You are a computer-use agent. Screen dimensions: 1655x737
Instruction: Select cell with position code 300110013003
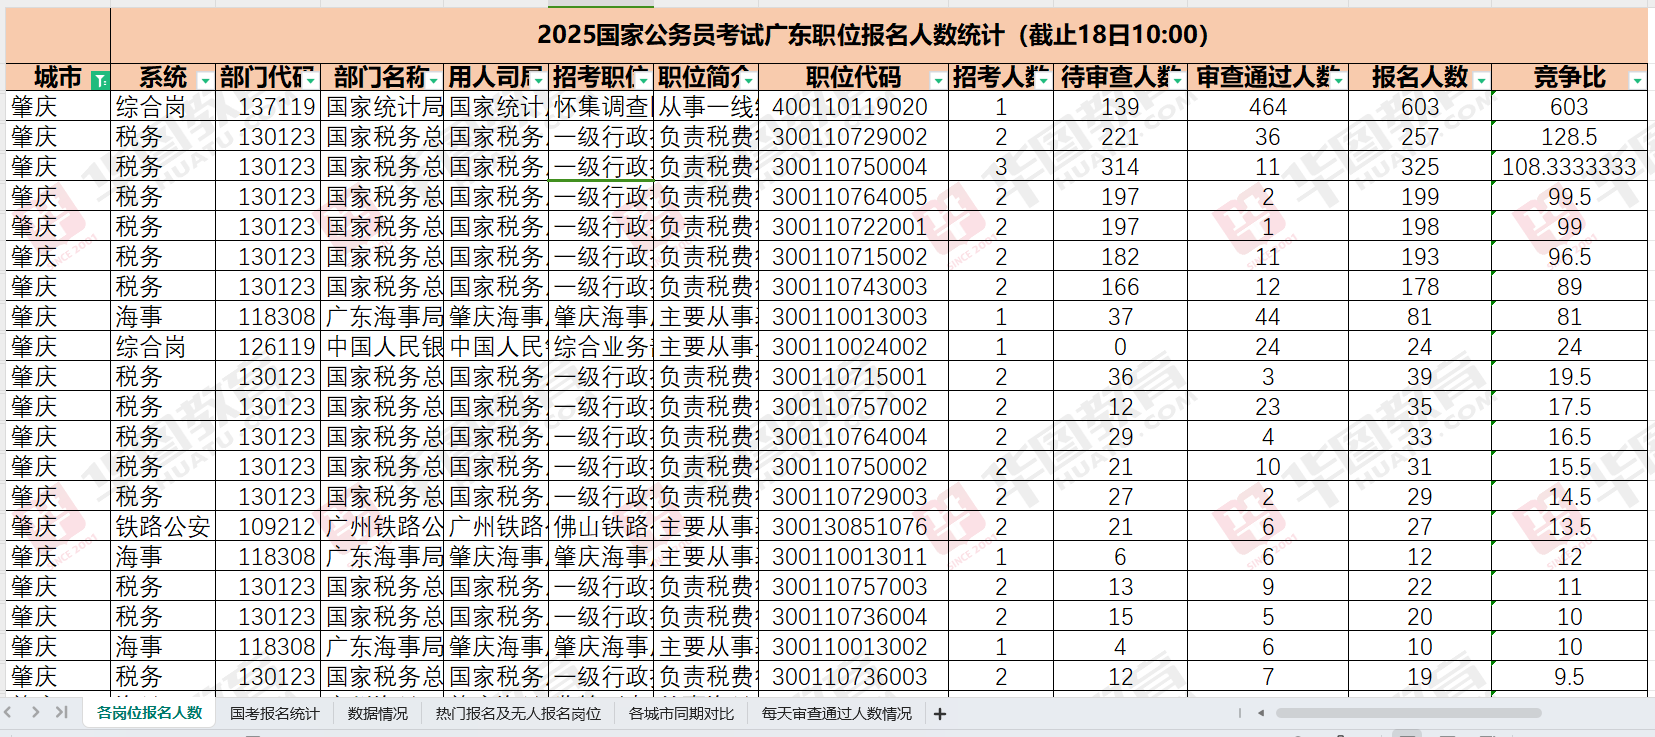(853, 317)
